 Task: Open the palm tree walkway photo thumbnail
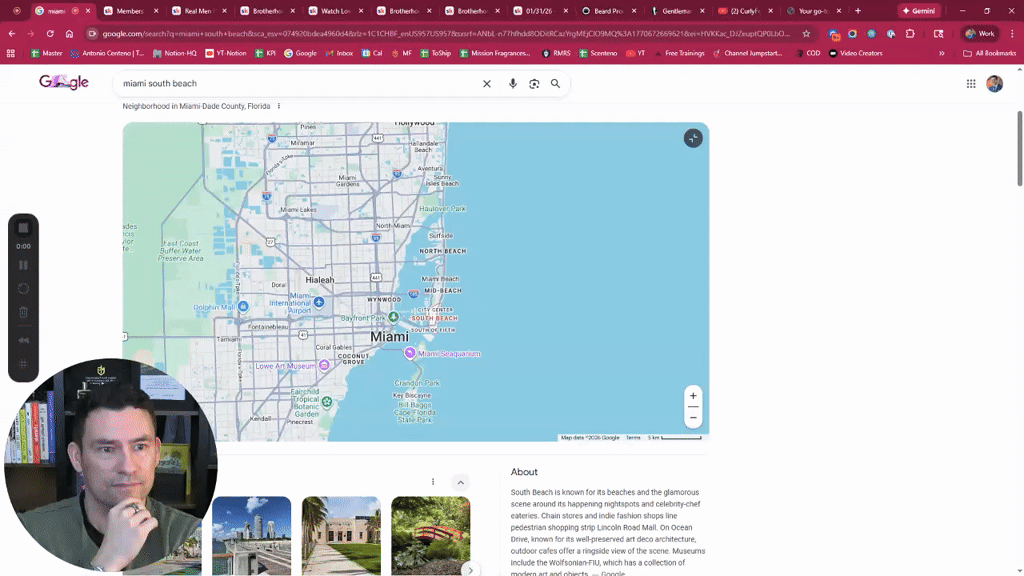pyautogui.click(x=341, y=536)
